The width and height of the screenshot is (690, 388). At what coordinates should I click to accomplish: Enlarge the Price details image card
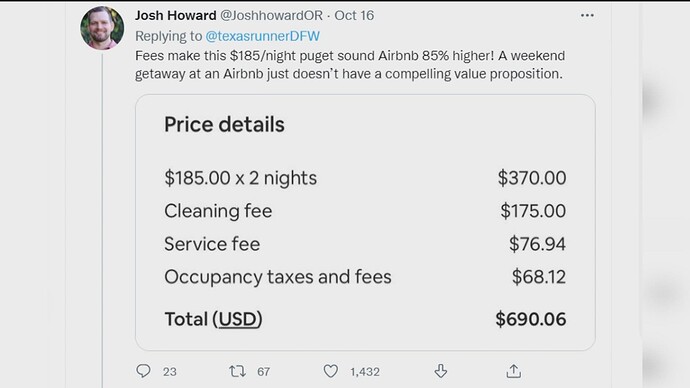(x=365, y=222)
